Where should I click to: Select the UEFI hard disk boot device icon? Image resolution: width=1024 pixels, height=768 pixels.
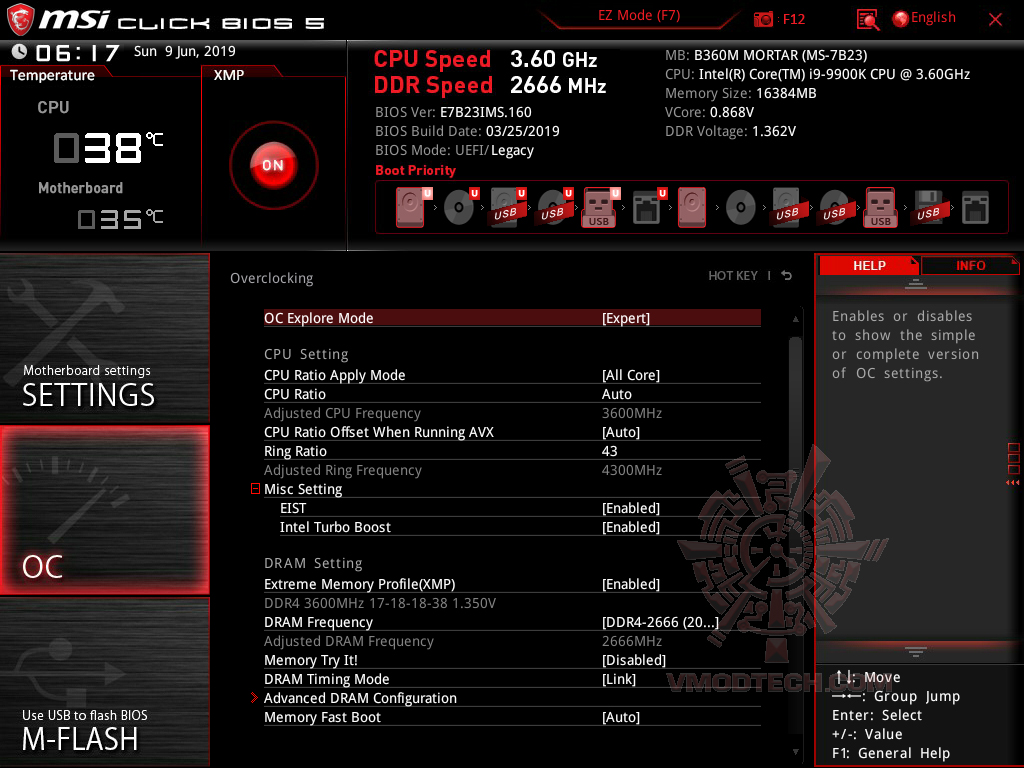click(410, 205)
